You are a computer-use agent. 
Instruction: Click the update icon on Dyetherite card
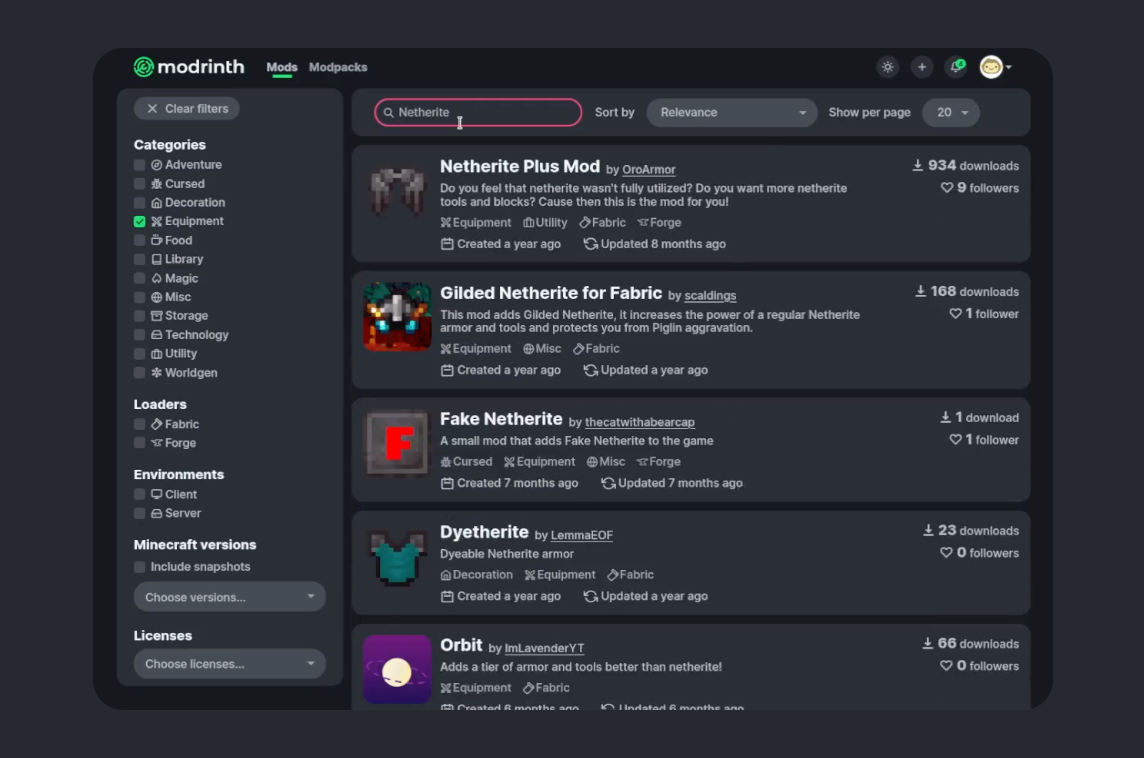coord(590,596)
